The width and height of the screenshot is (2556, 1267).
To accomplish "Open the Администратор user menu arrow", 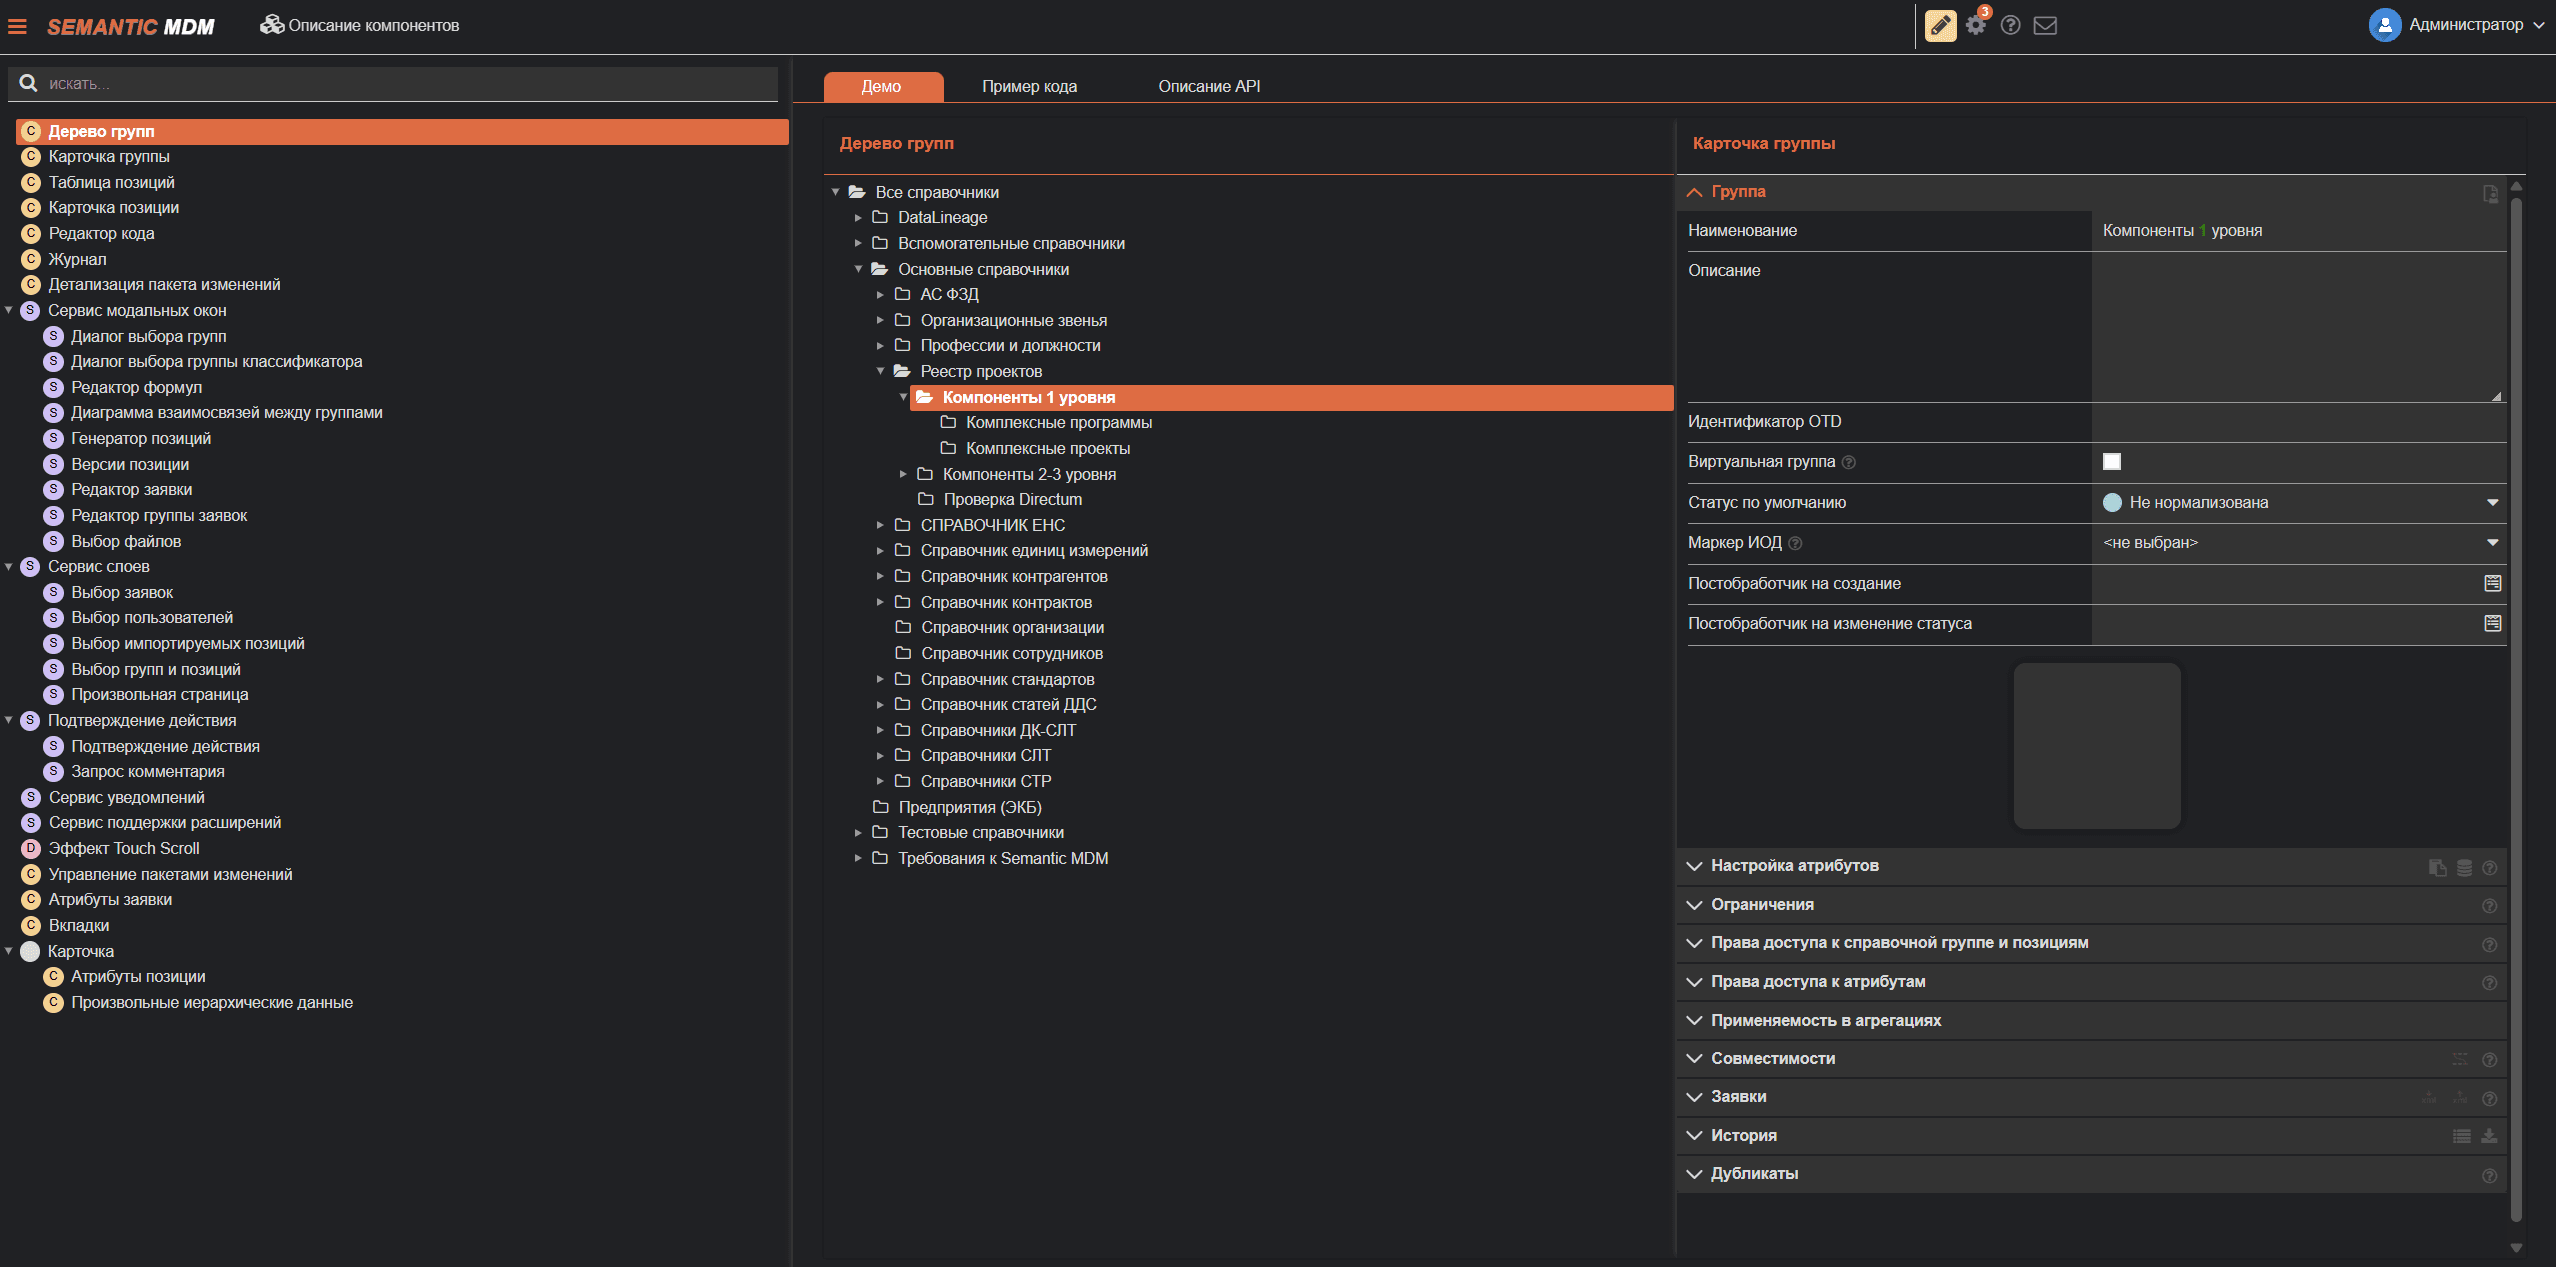I will point(2539,25).
